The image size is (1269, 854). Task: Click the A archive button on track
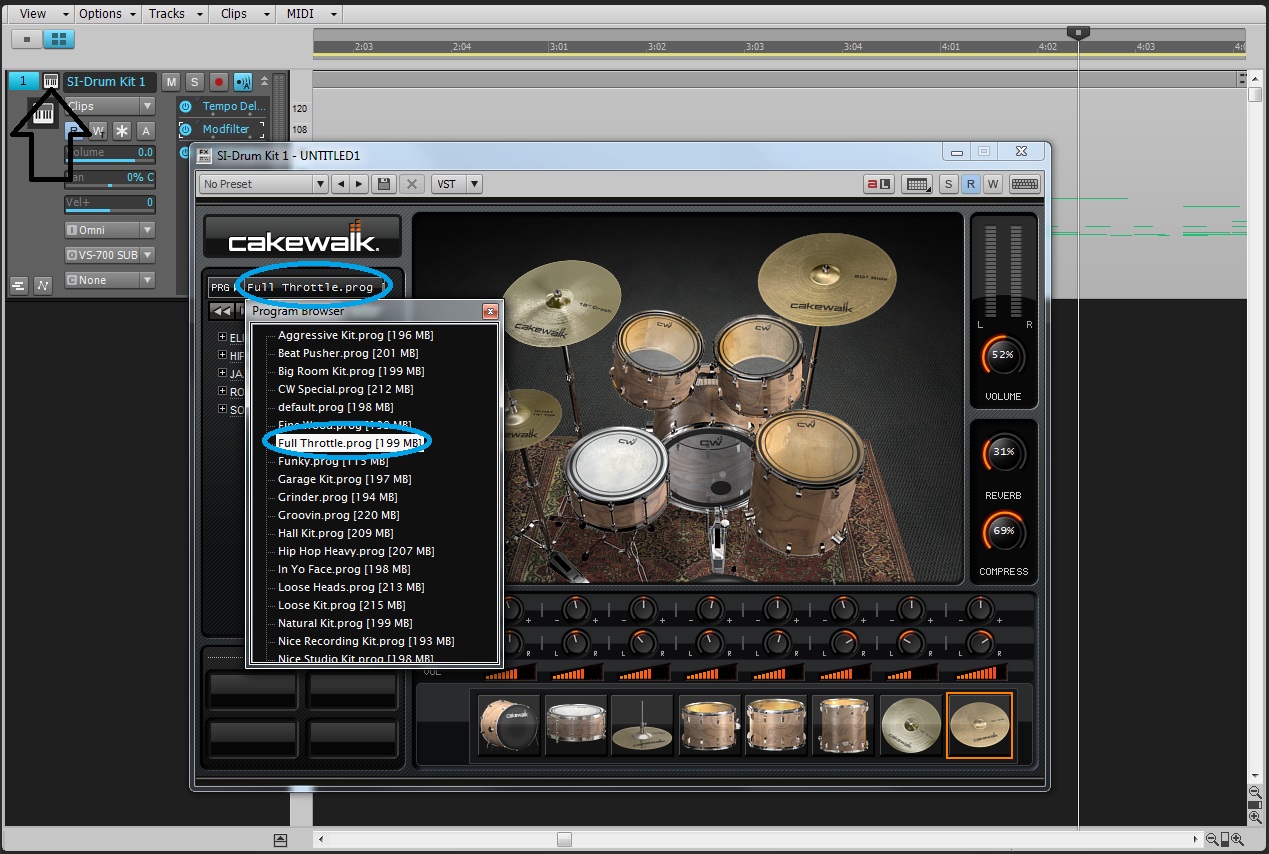click(x=146, y=131)
